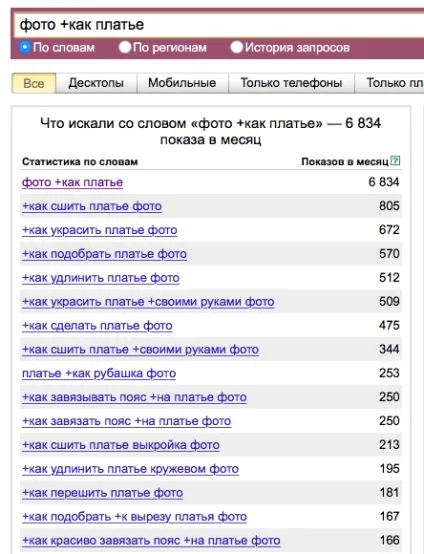Open +как завязать пояс +на платье фото, 250 row

point(126,421)
